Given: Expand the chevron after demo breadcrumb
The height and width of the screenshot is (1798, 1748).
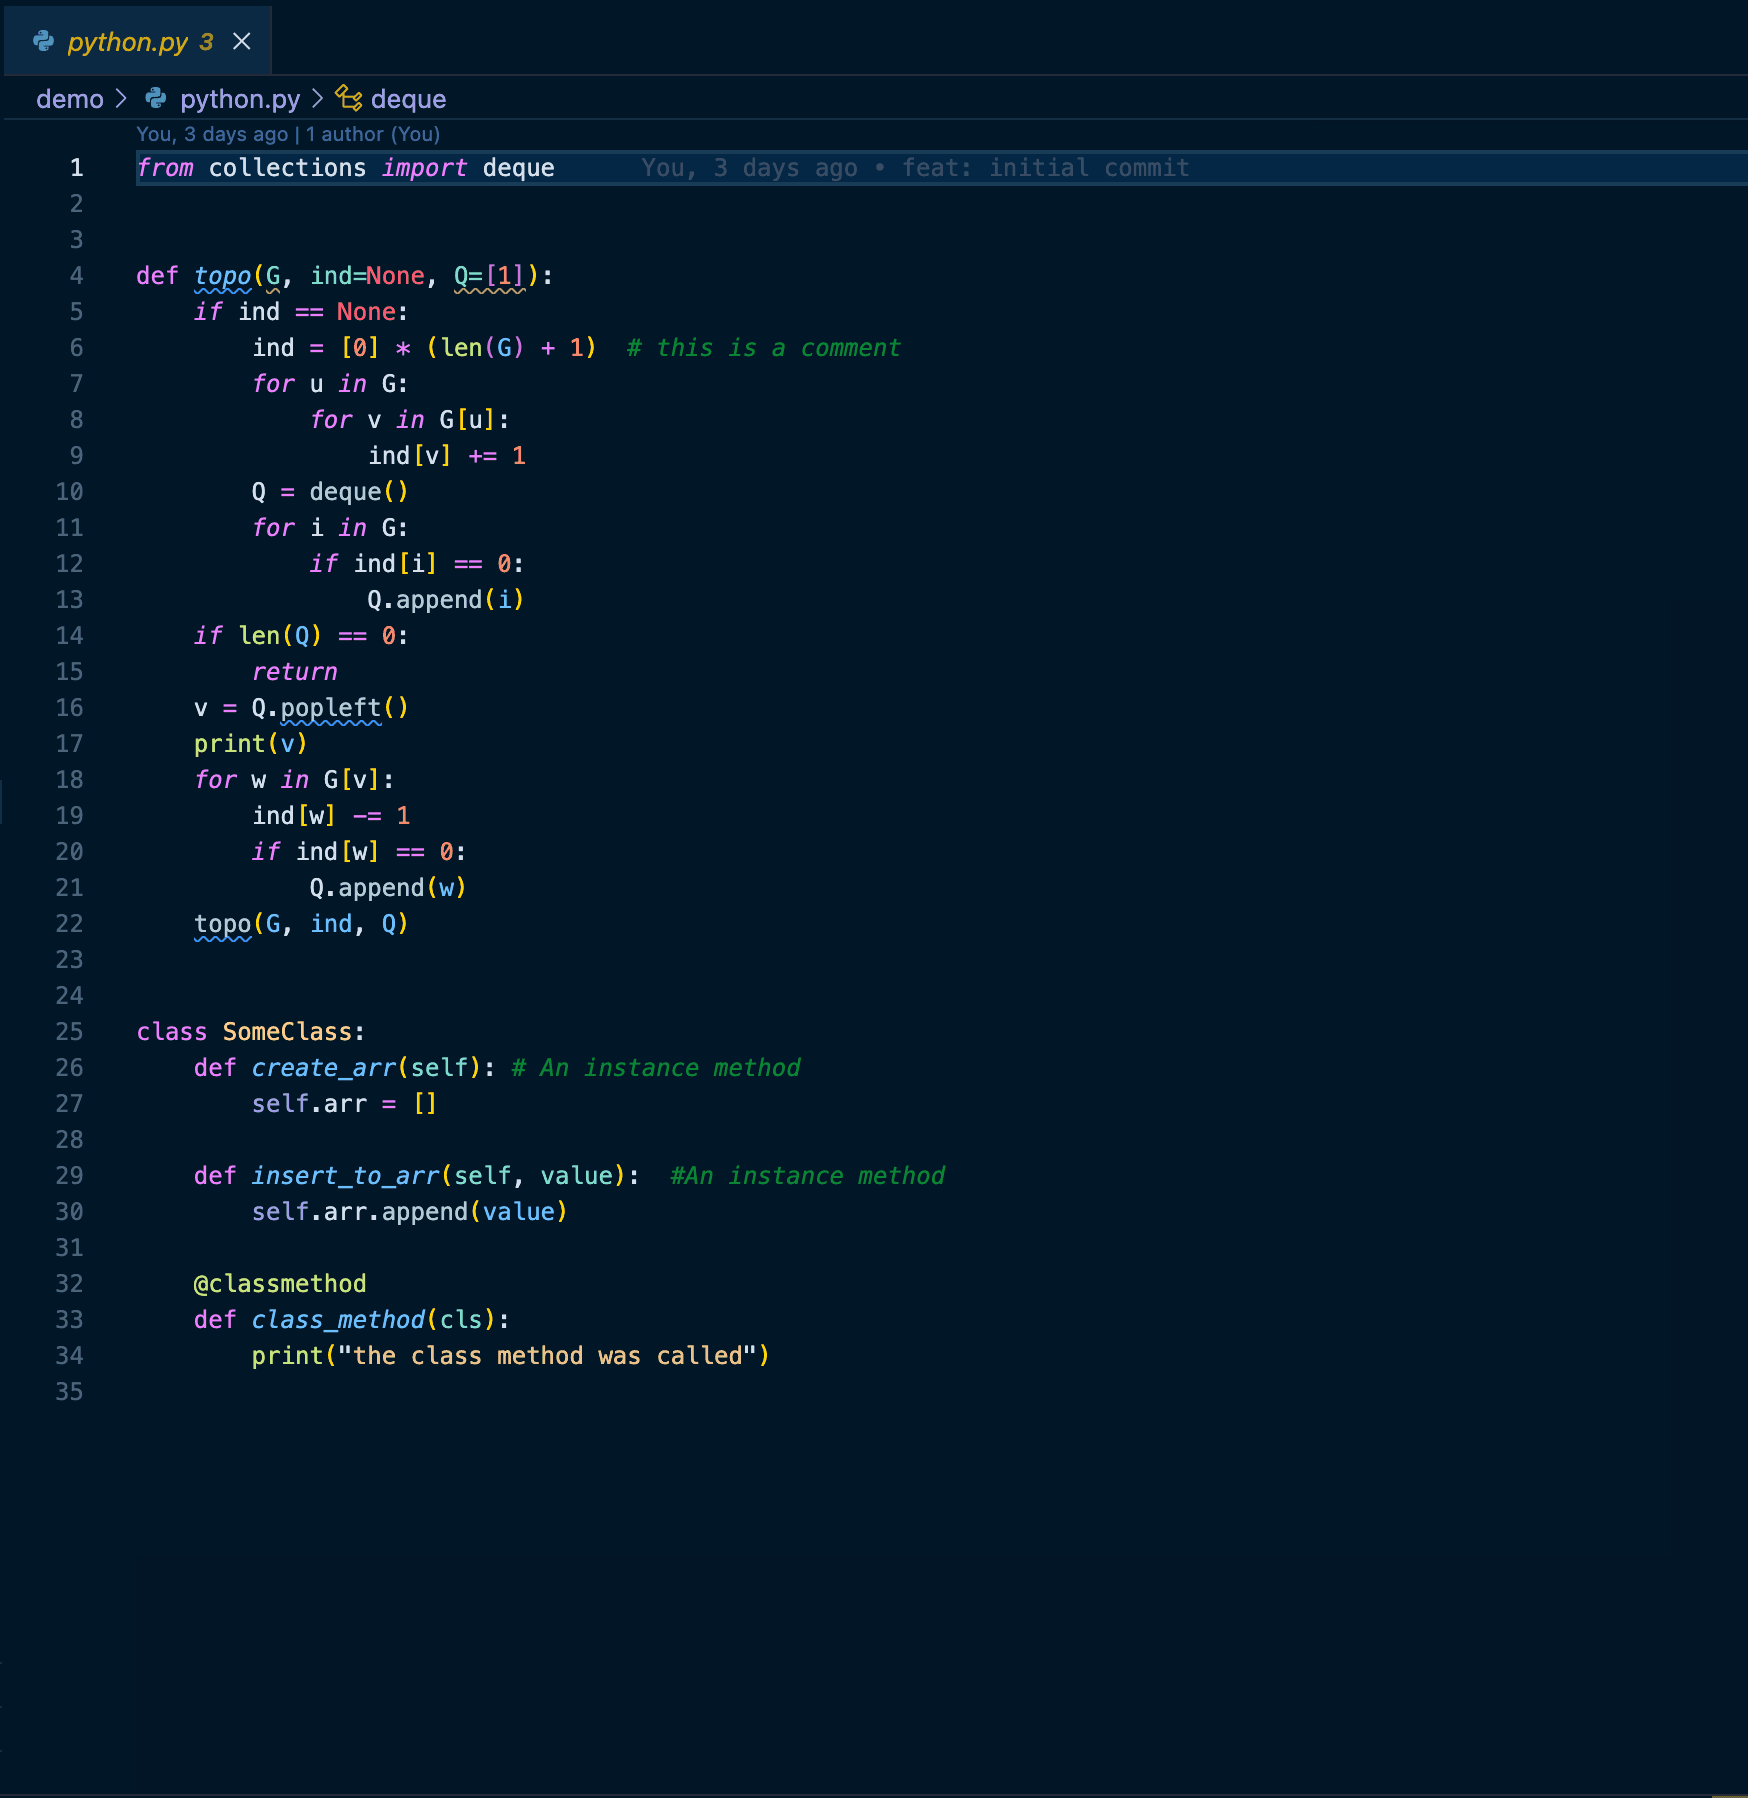Looking at the screenshot, I should pos(122,98).
